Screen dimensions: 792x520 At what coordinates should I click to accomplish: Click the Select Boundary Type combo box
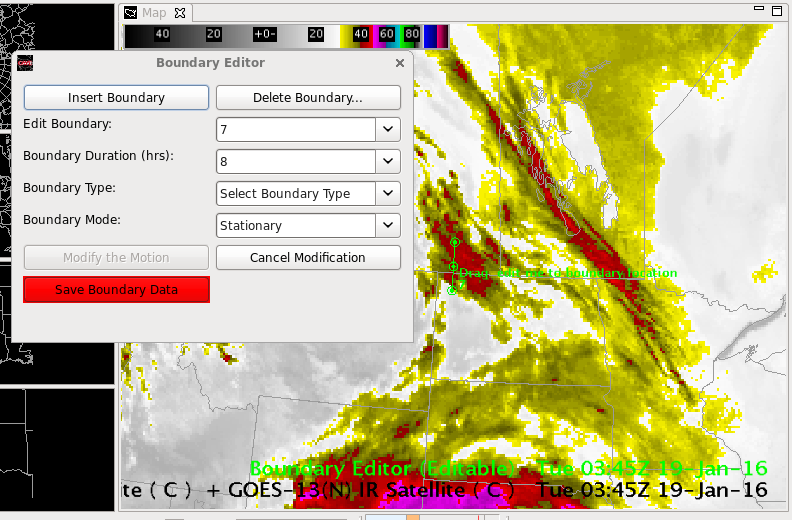[x=296, y=194]
